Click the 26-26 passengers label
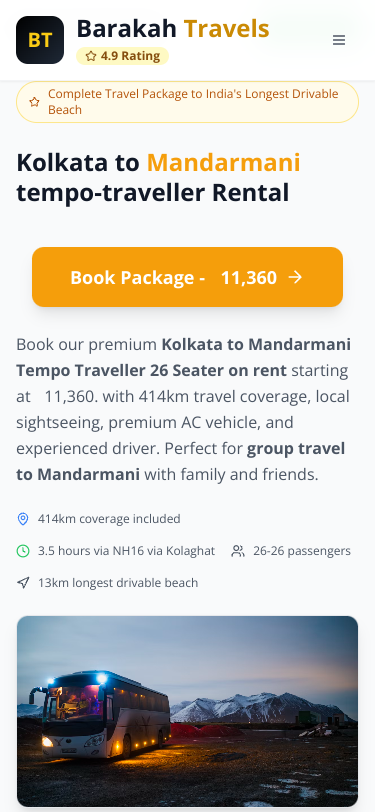Screen dimensions: 375x812 click(x=302, y=551)
